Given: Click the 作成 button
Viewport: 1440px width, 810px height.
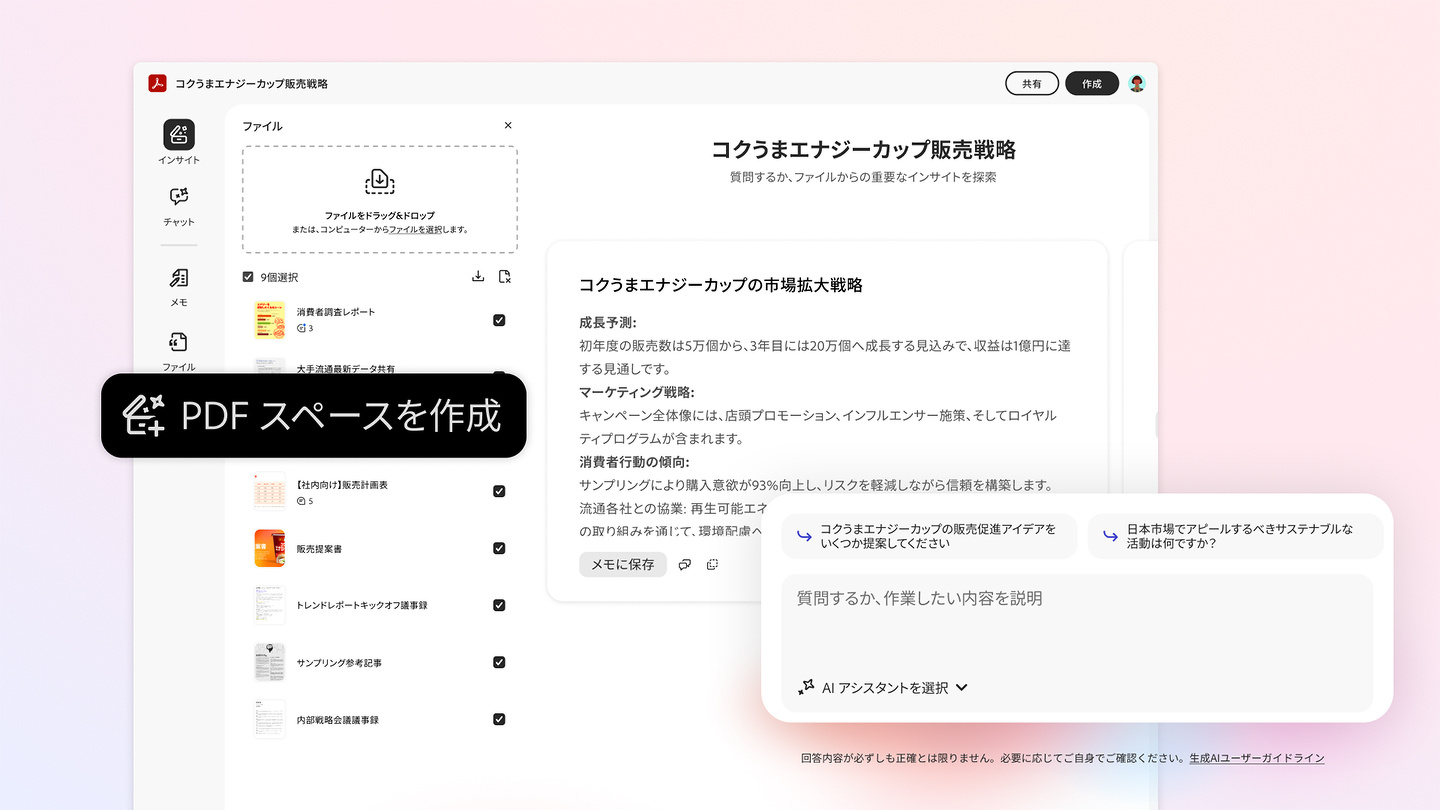Looking at the screenshot, I should click(x=1092, y=84).
